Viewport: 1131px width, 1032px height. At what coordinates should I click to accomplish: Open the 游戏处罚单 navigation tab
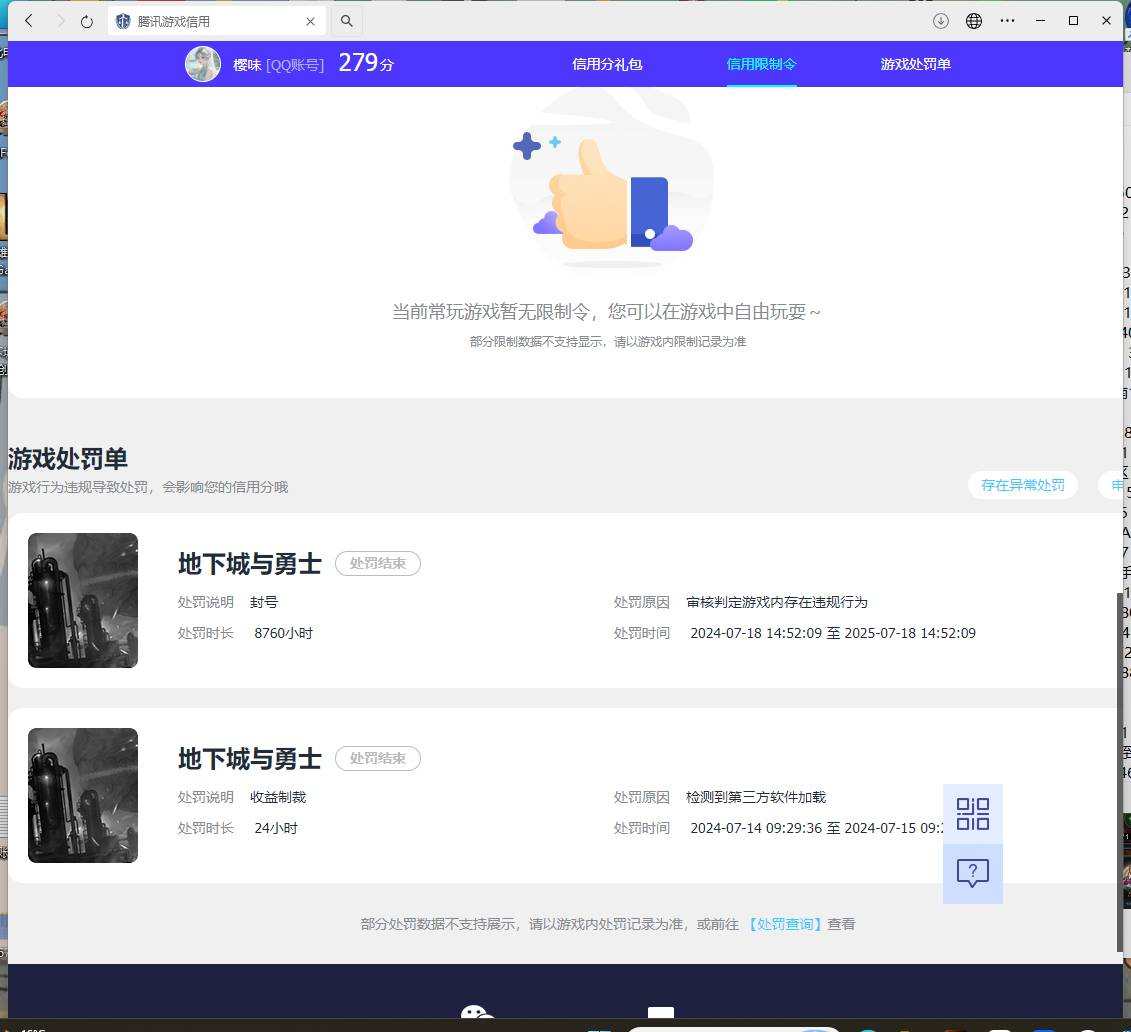[915, 64]
